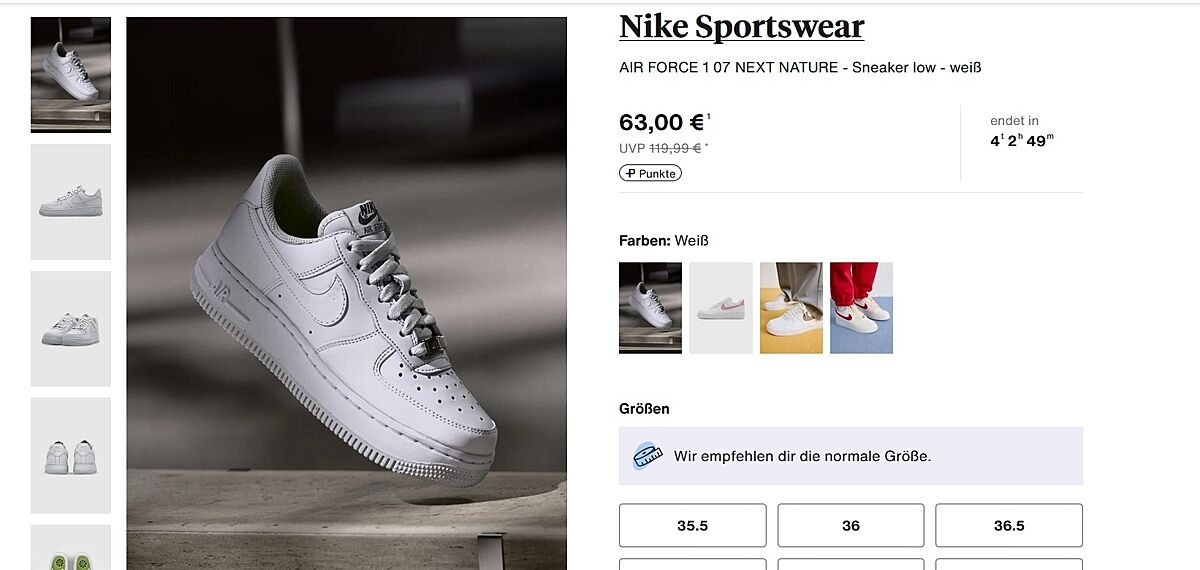Pick the color variant shown with beige trousers
The height and width of the screenshot is (570, 1200).
(x=791, y=308)
